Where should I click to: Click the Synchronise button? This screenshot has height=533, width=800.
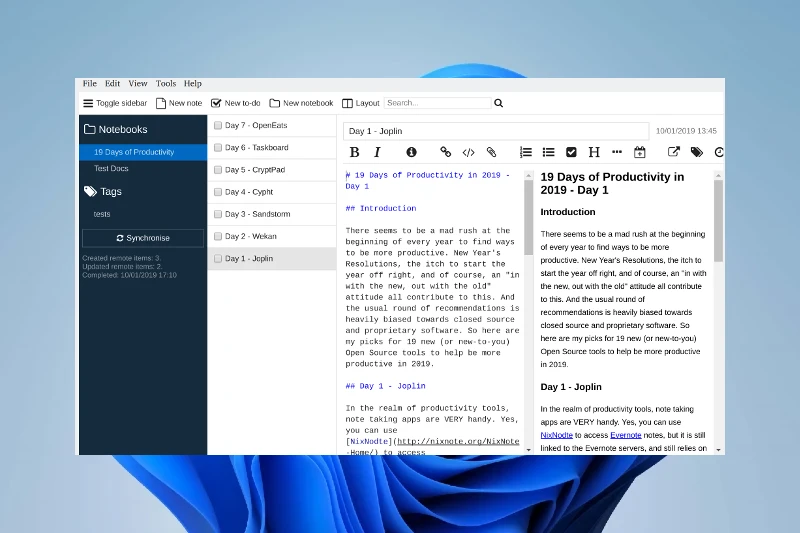(143, 238)
